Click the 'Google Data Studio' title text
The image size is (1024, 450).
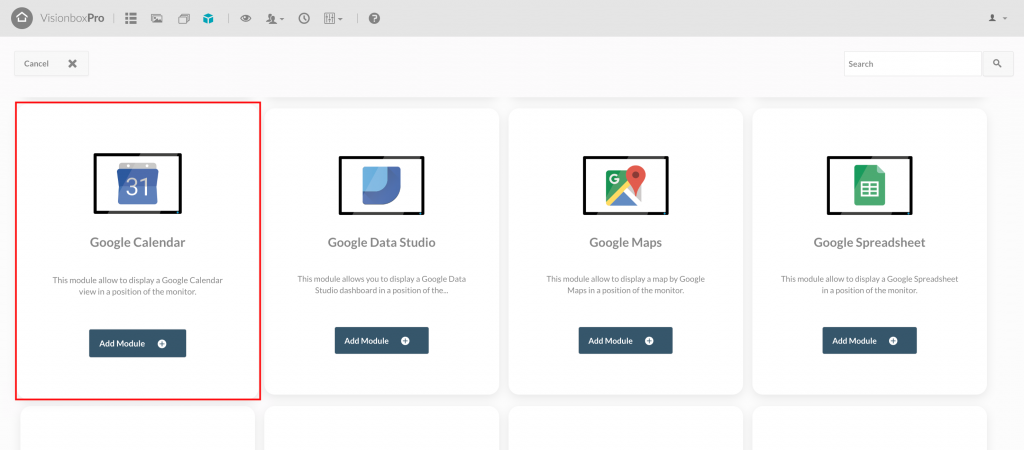pyautogui.click(x=381, y=243)
